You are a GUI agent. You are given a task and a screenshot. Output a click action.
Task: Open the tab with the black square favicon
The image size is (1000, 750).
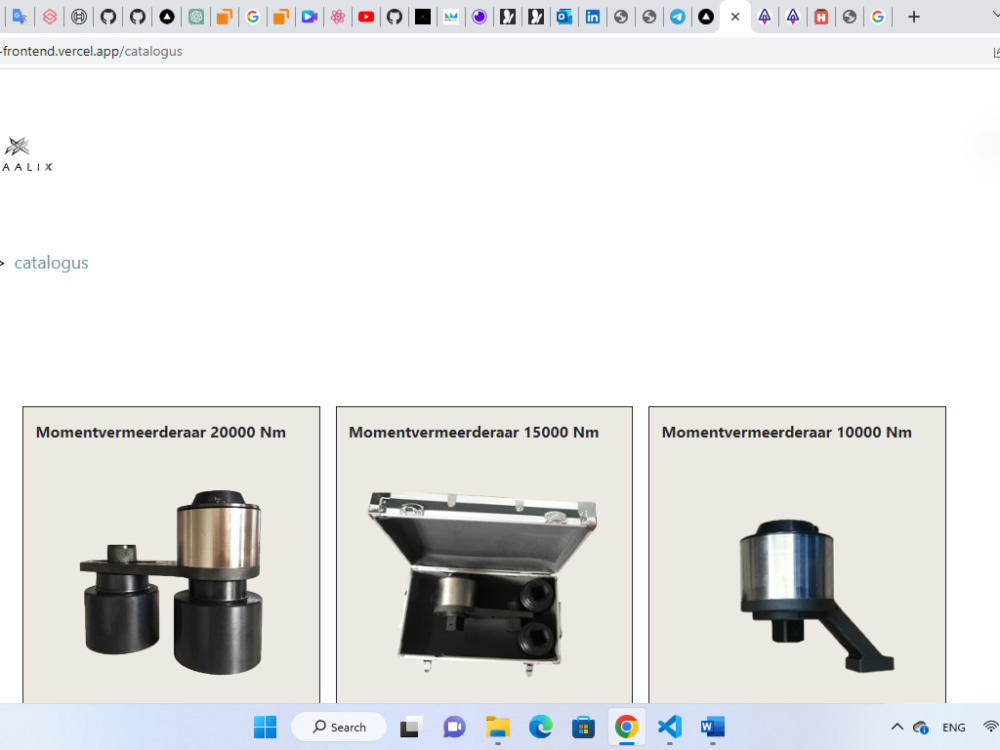(423, 17)
